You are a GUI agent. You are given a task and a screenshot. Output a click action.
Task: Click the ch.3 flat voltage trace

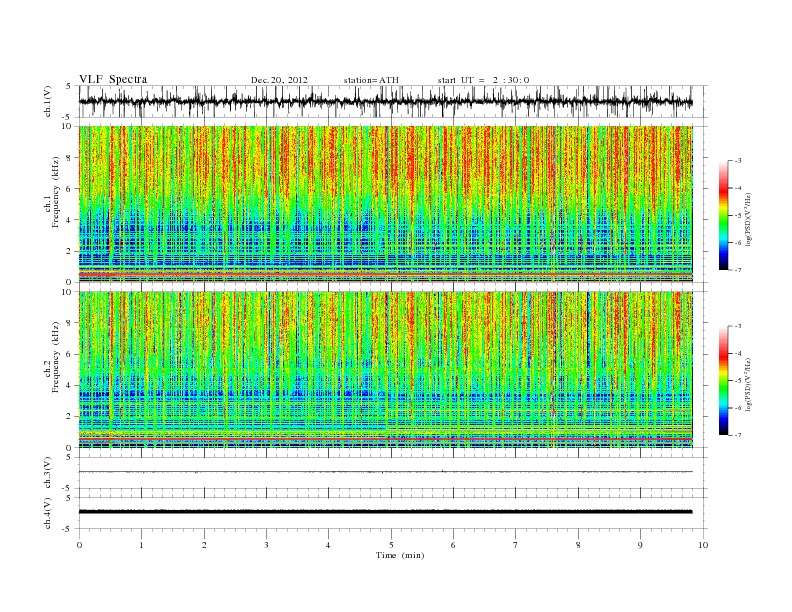click(x=385, y=472)
